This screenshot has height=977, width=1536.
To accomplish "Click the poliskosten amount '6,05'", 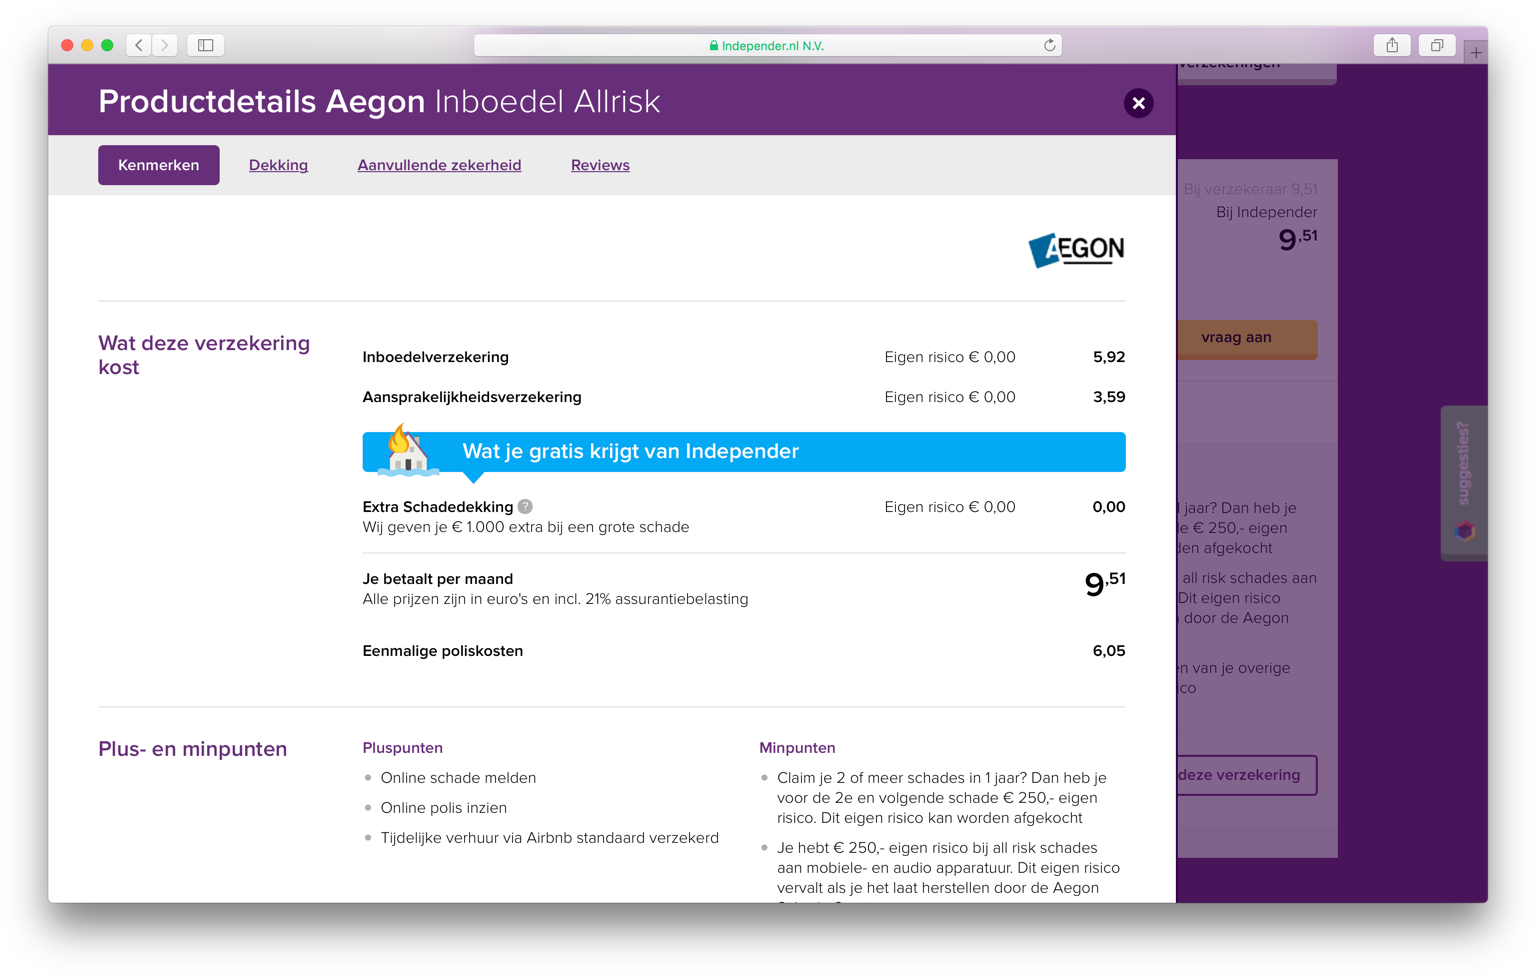I will click(x=1109, y=651).
